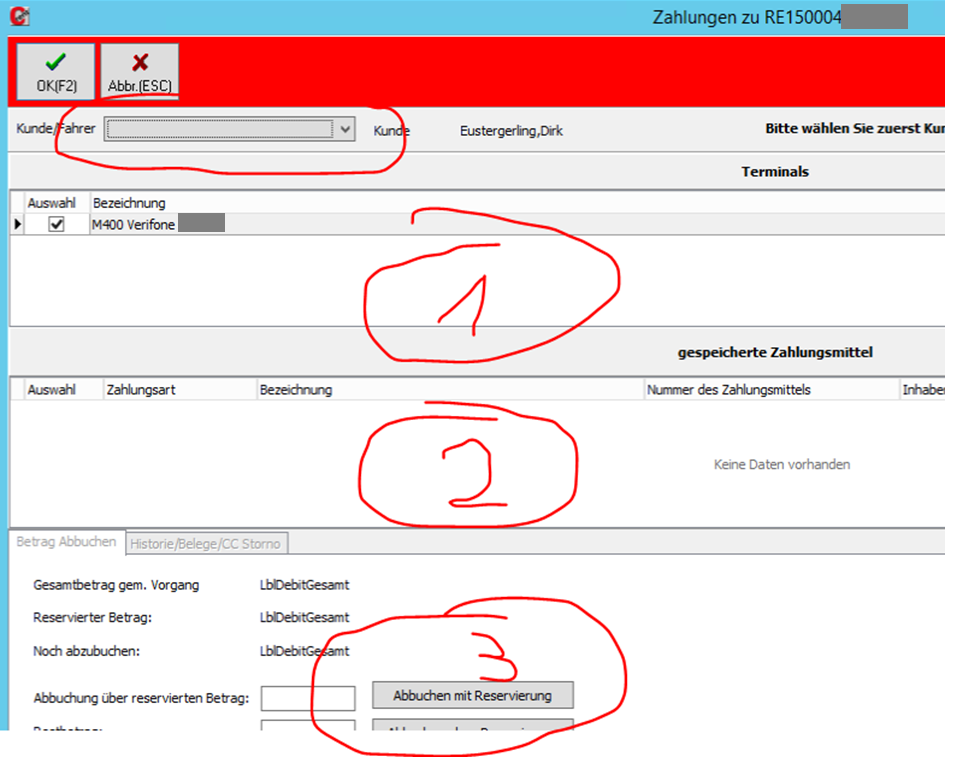Viewport: 972px width, 772px height.
Task: Select the M400 Verifone terminal row
Action: pos(133,225)
